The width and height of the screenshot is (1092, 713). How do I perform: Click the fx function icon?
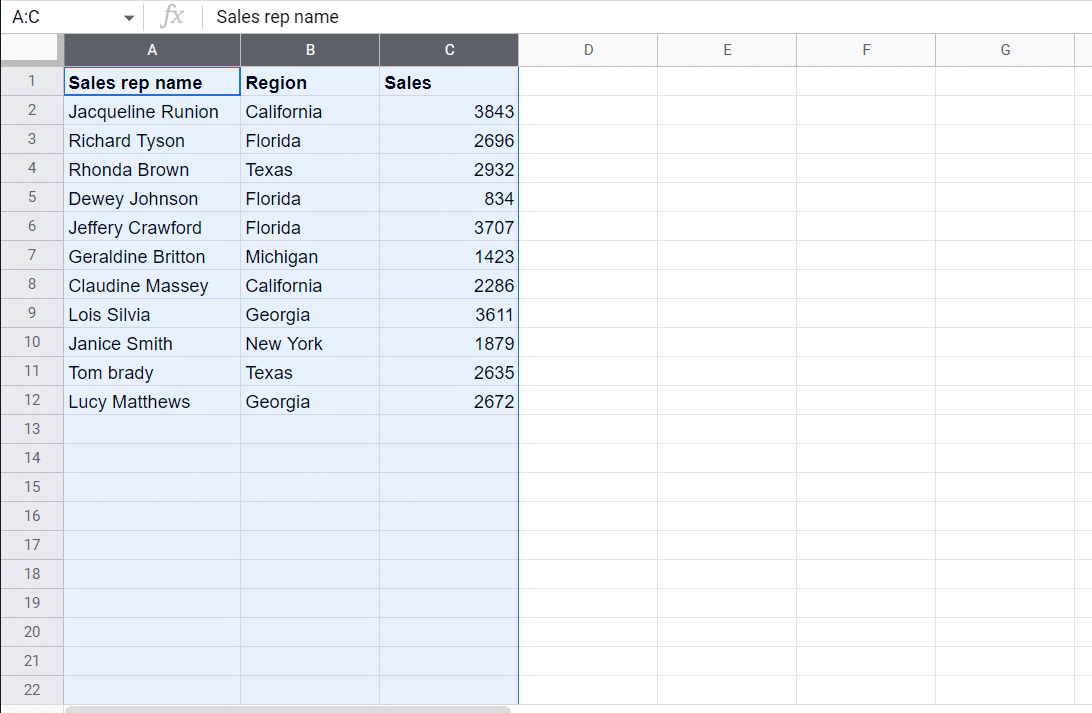(173, 17)
